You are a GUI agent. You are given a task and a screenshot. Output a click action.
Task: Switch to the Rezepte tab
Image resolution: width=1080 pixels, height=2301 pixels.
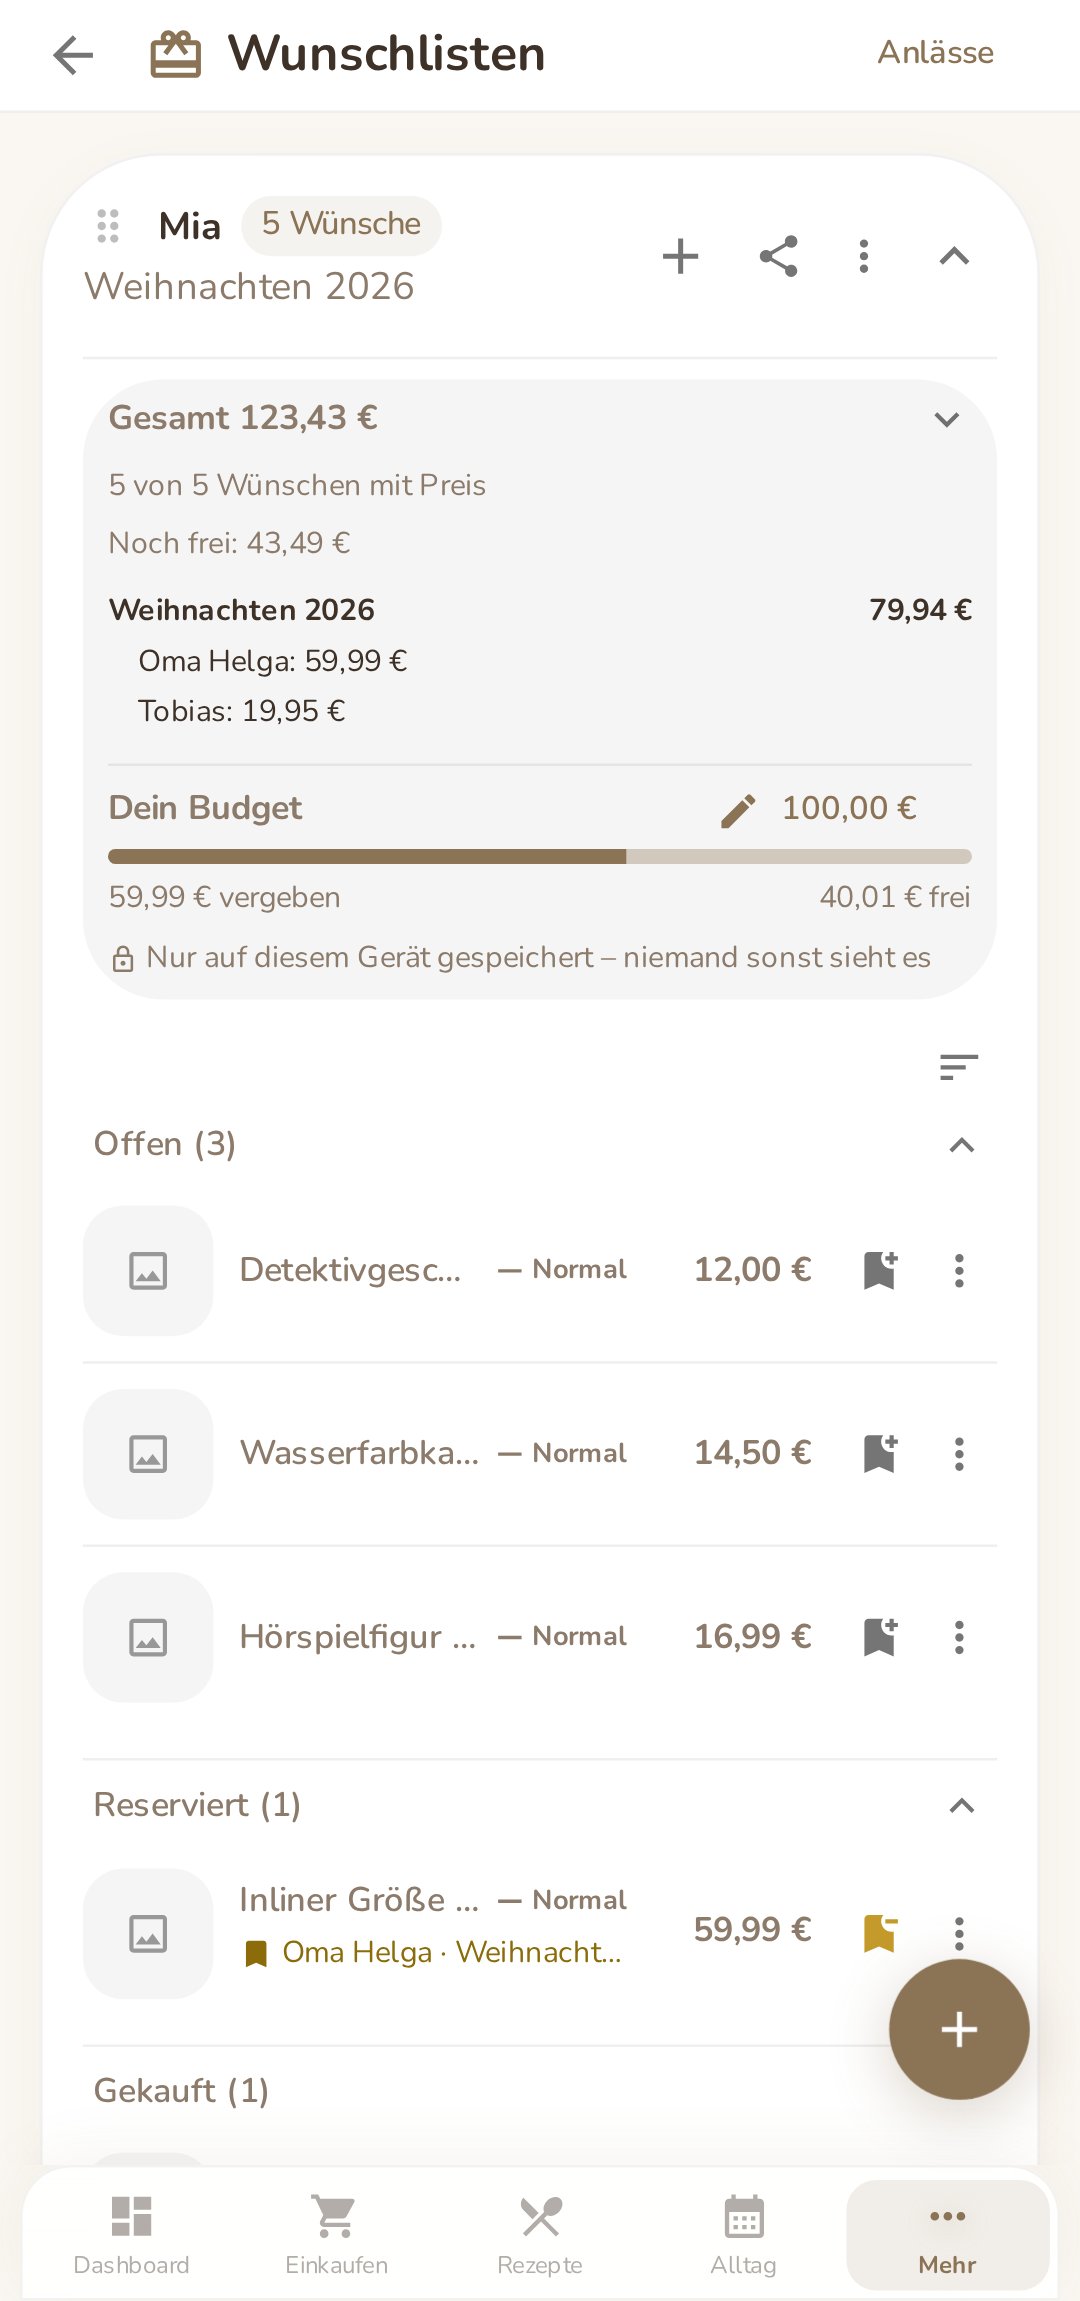coord(540,2235)
